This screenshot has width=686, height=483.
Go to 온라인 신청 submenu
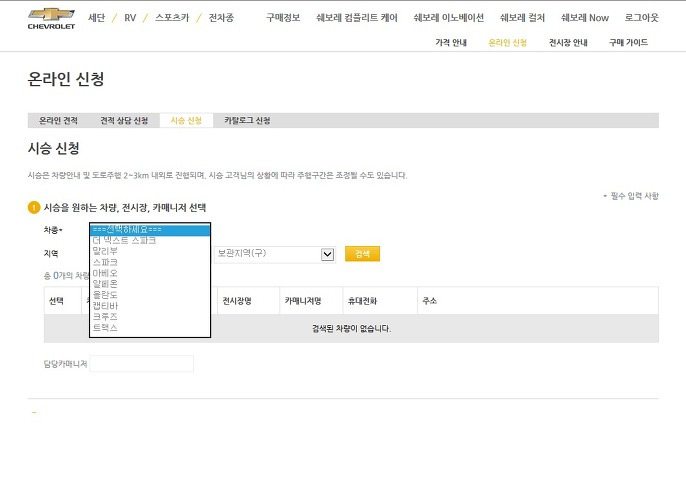click(508, 42)
